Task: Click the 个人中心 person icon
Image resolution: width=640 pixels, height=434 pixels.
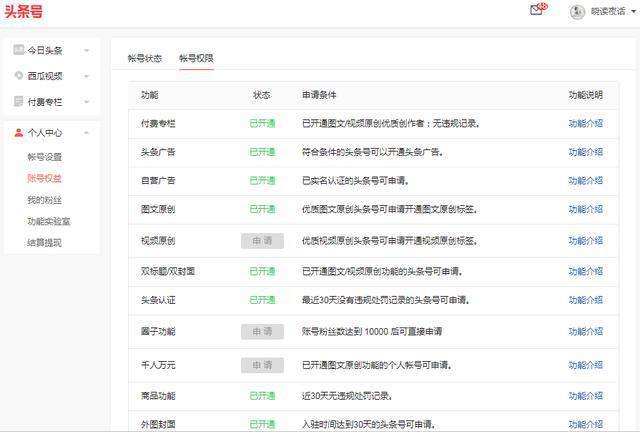Action: (18, 133)
